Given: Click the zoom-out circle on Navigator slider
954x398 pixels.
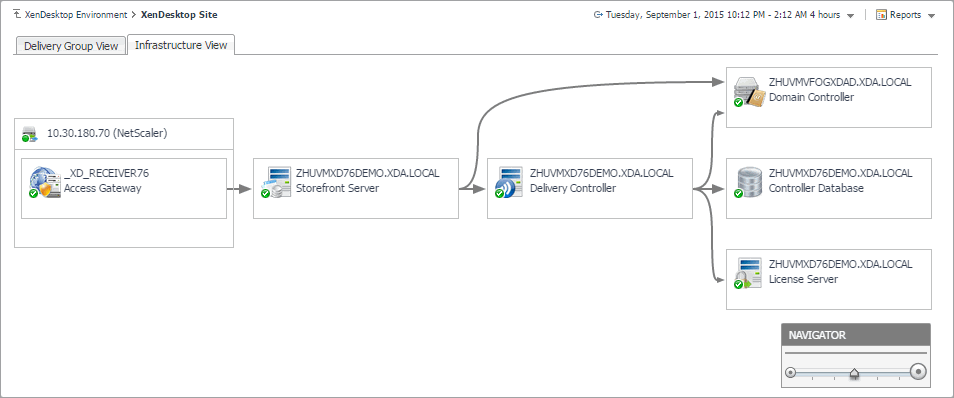Looking at the screenshot, I should [790, 372].
